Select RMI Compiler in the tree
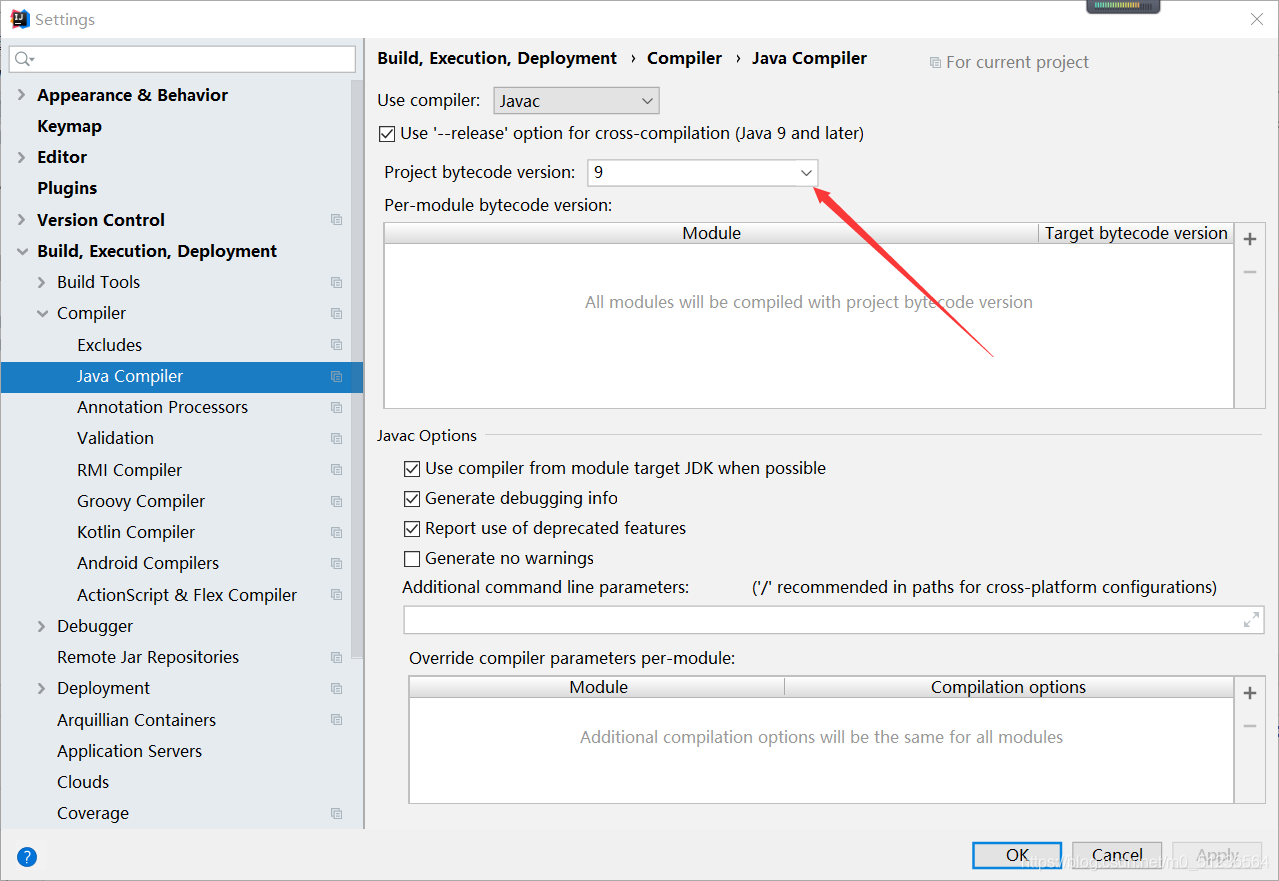Viewport: 1279px width, 881px height. tap(129, 470)
